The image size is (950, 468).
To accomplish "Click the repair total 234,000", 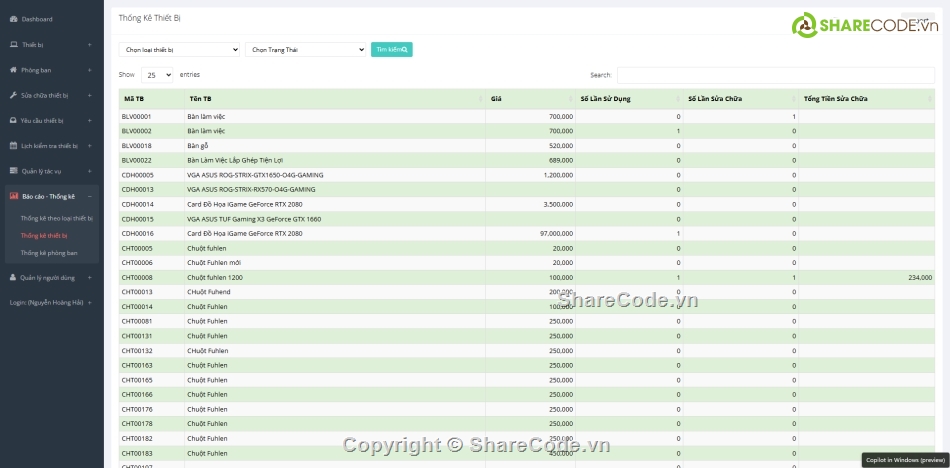I will coord(920,278).
